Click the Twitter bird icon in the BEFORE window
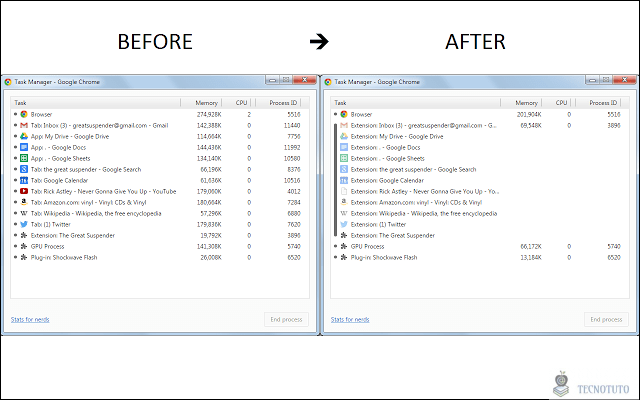 24,224
